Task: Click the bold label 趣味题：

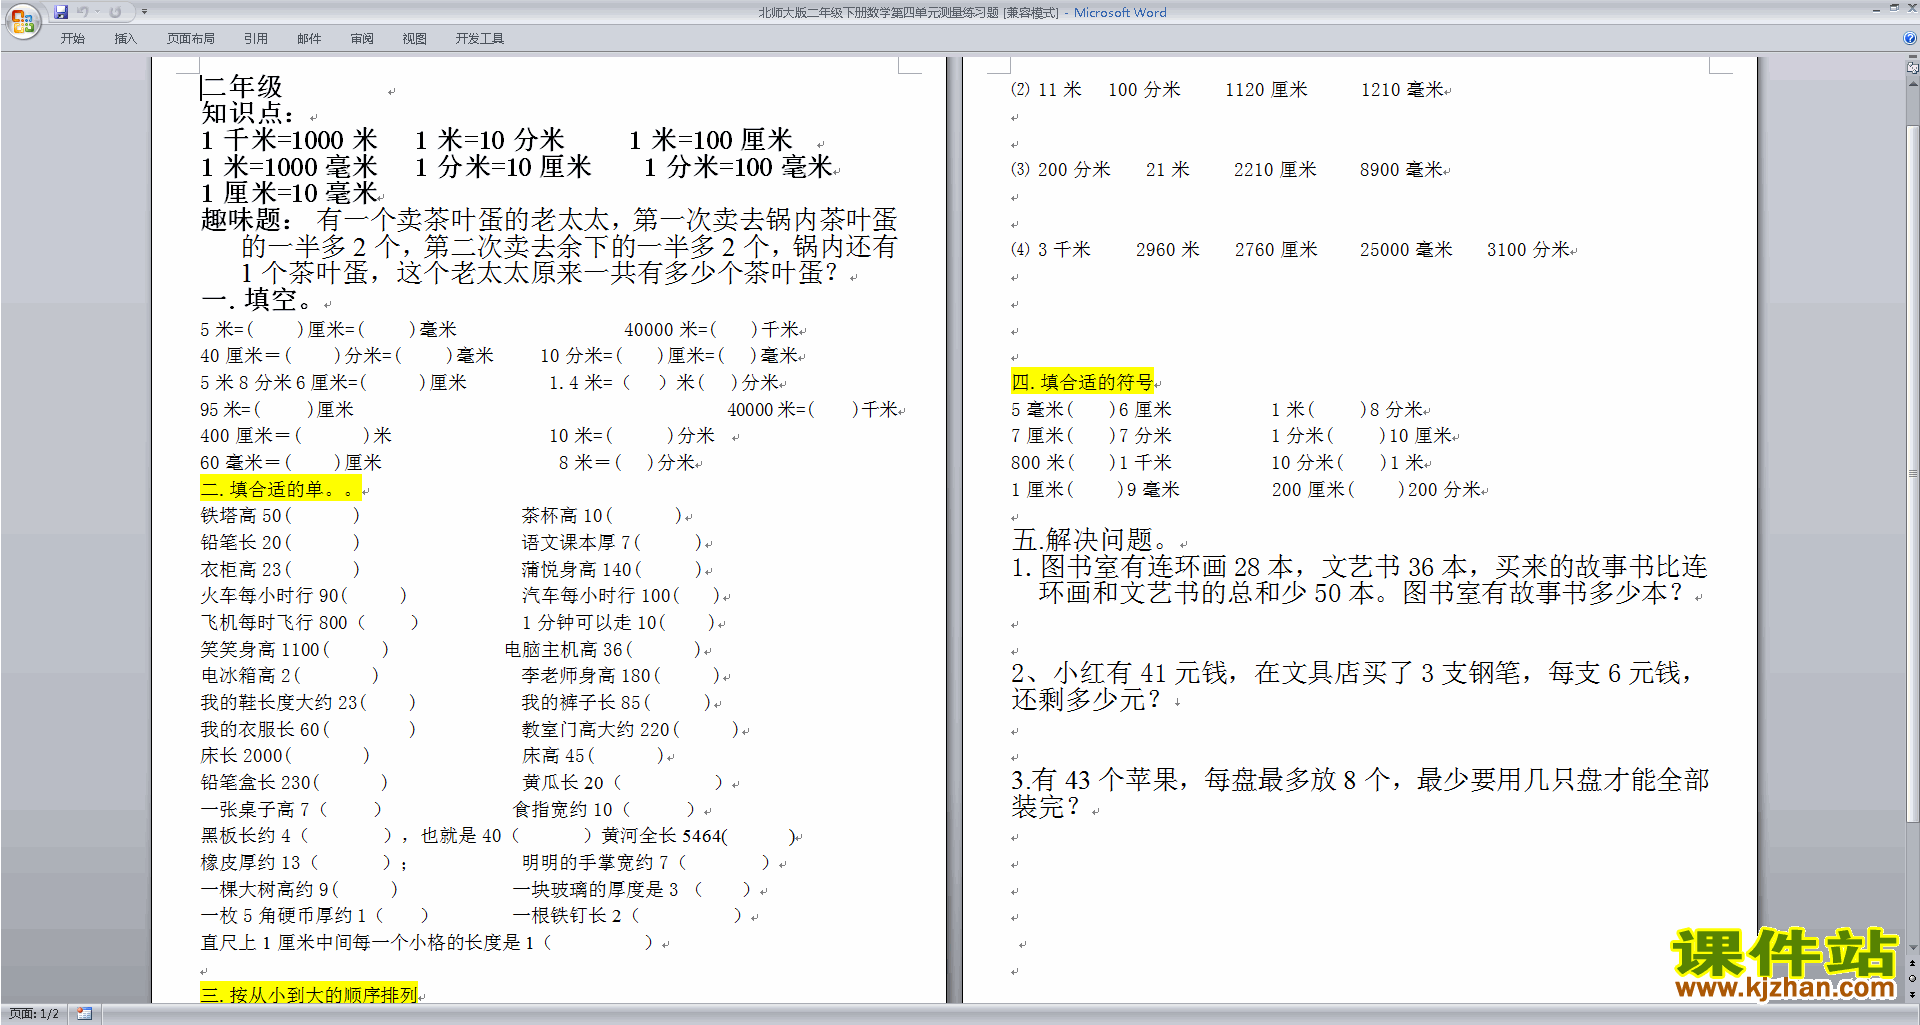Action: coord(248,219)
